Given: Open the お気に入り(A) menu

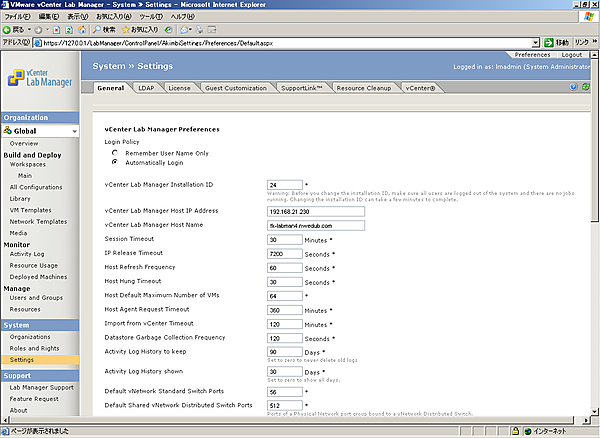Looking at the screenshot, I should tap(114, 16).
